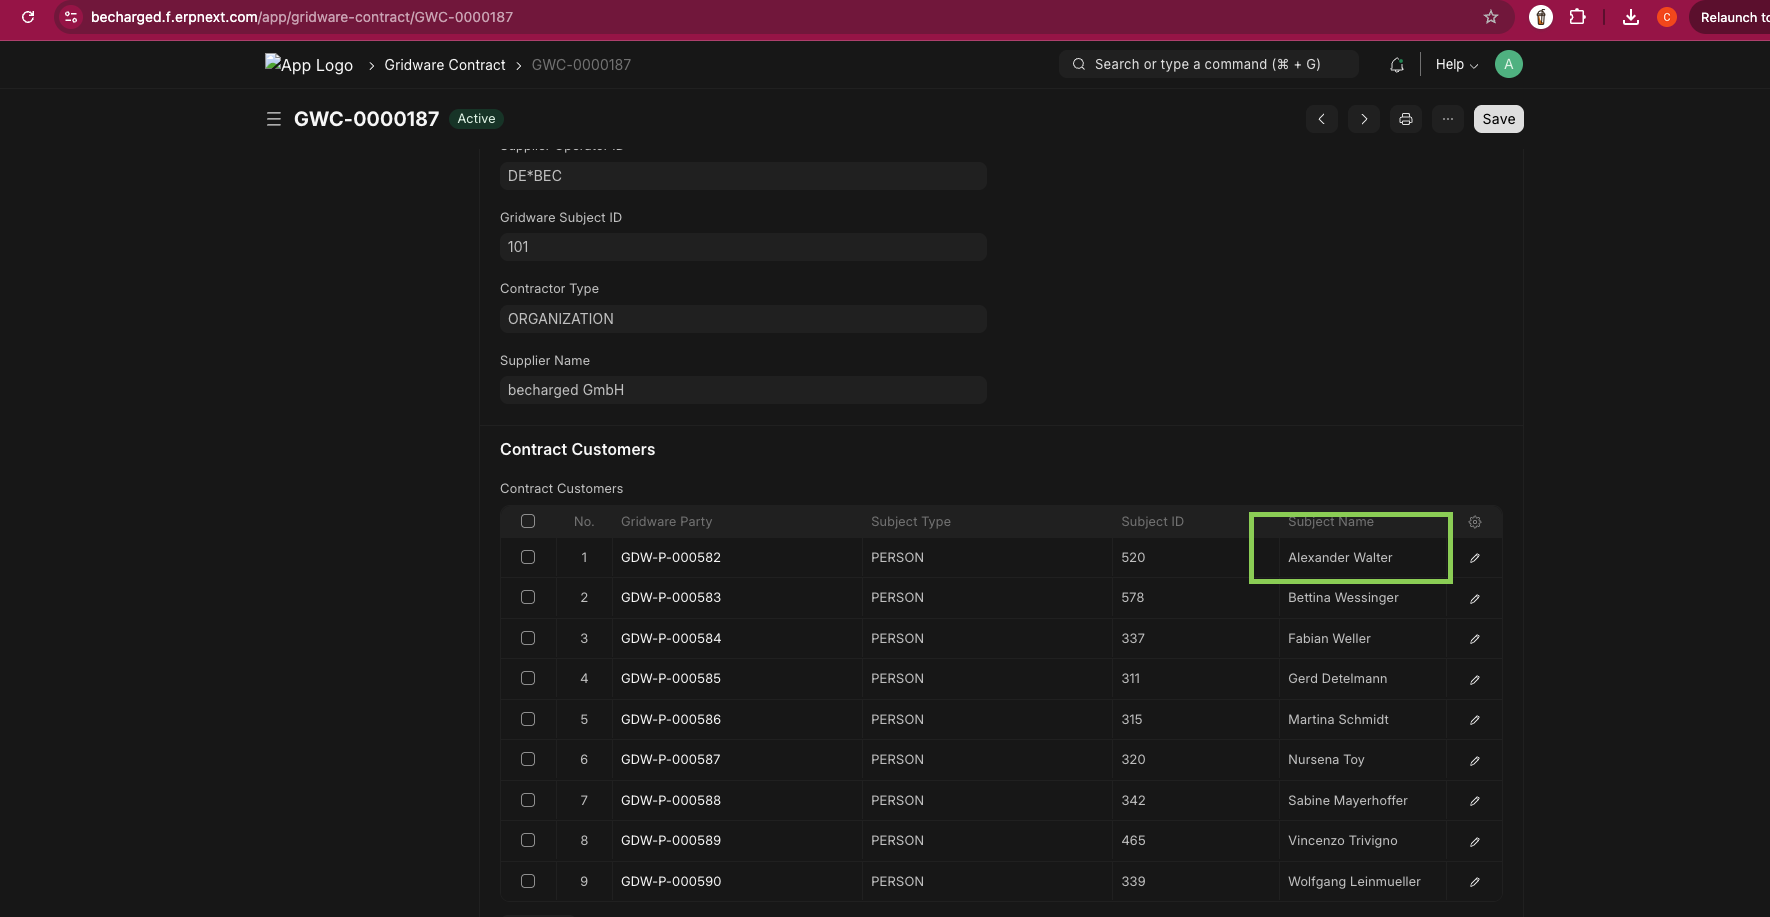Print this contract document

pyautogui.click(x=1406, y=119)
